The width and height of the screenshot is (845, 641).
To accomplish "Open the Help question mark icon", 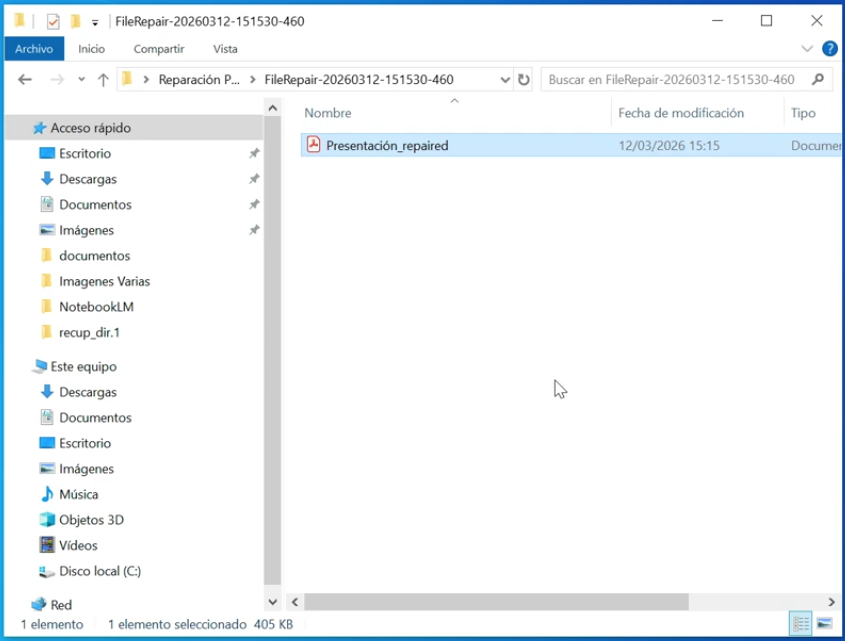I will click(x=829, y=48).
